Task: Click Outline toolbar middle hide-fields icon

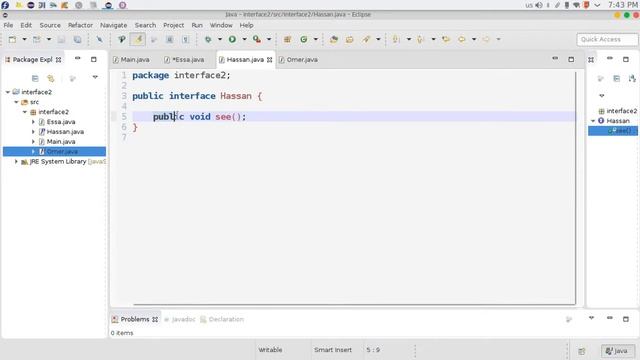Action: 616,78
